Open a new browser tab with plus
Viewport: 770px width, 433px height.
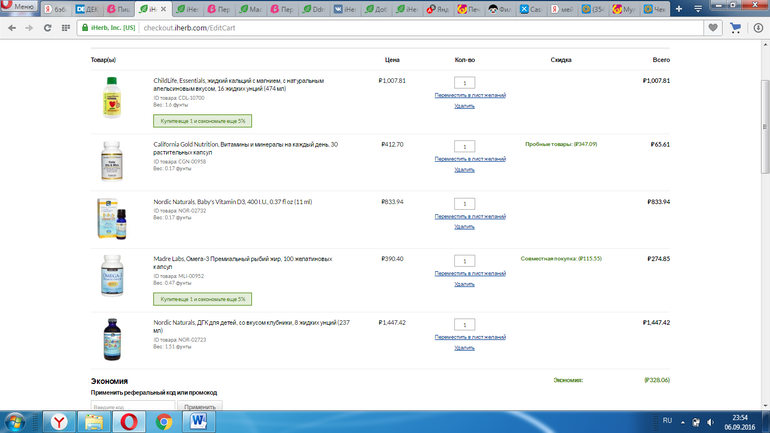point(680,8)
